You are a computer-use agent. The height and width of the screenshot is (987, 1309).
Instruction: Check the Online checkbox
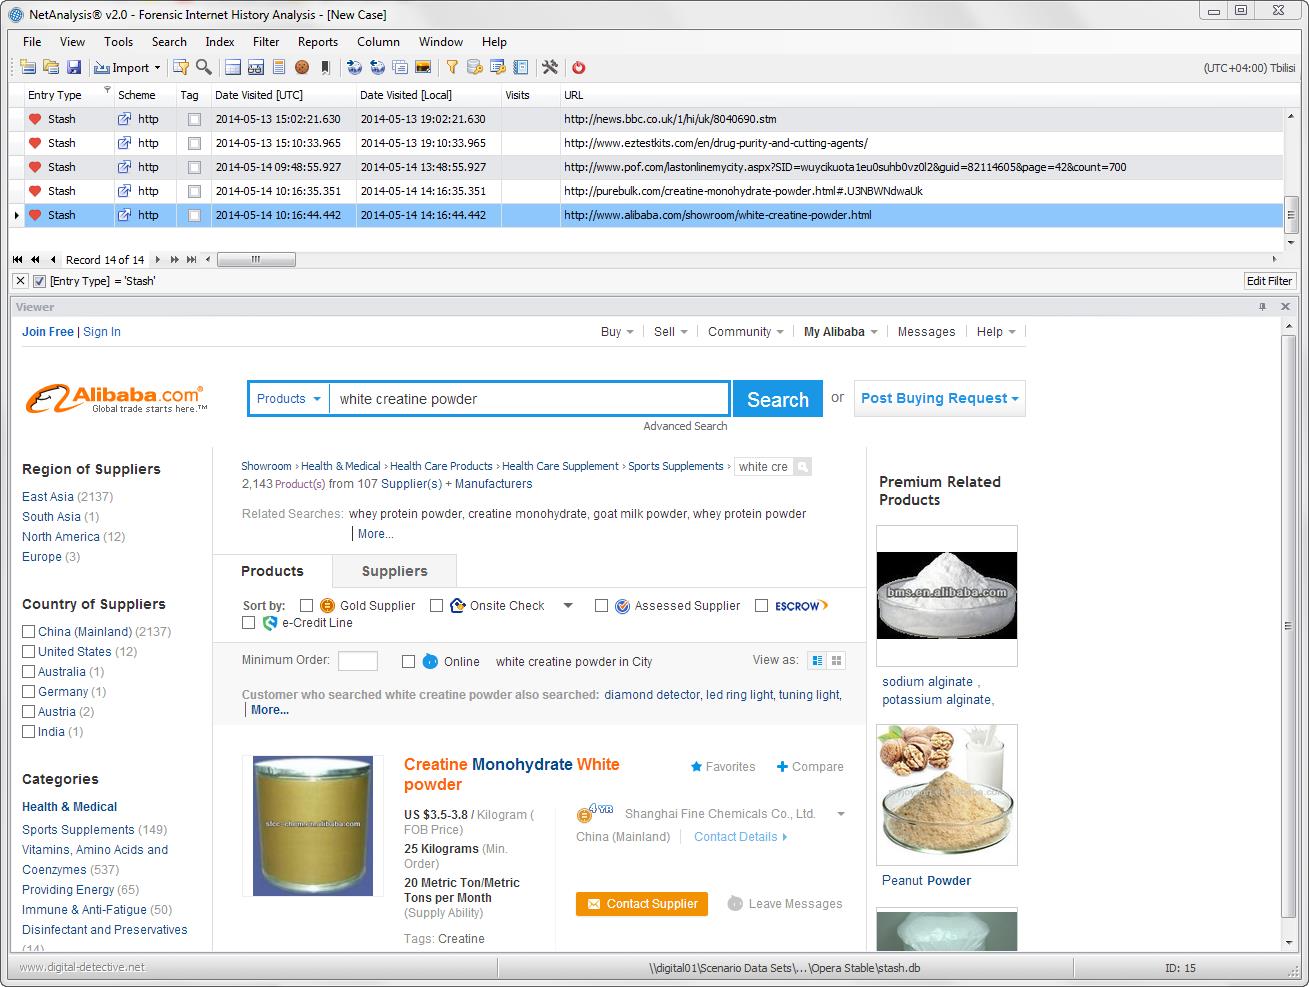408,661
